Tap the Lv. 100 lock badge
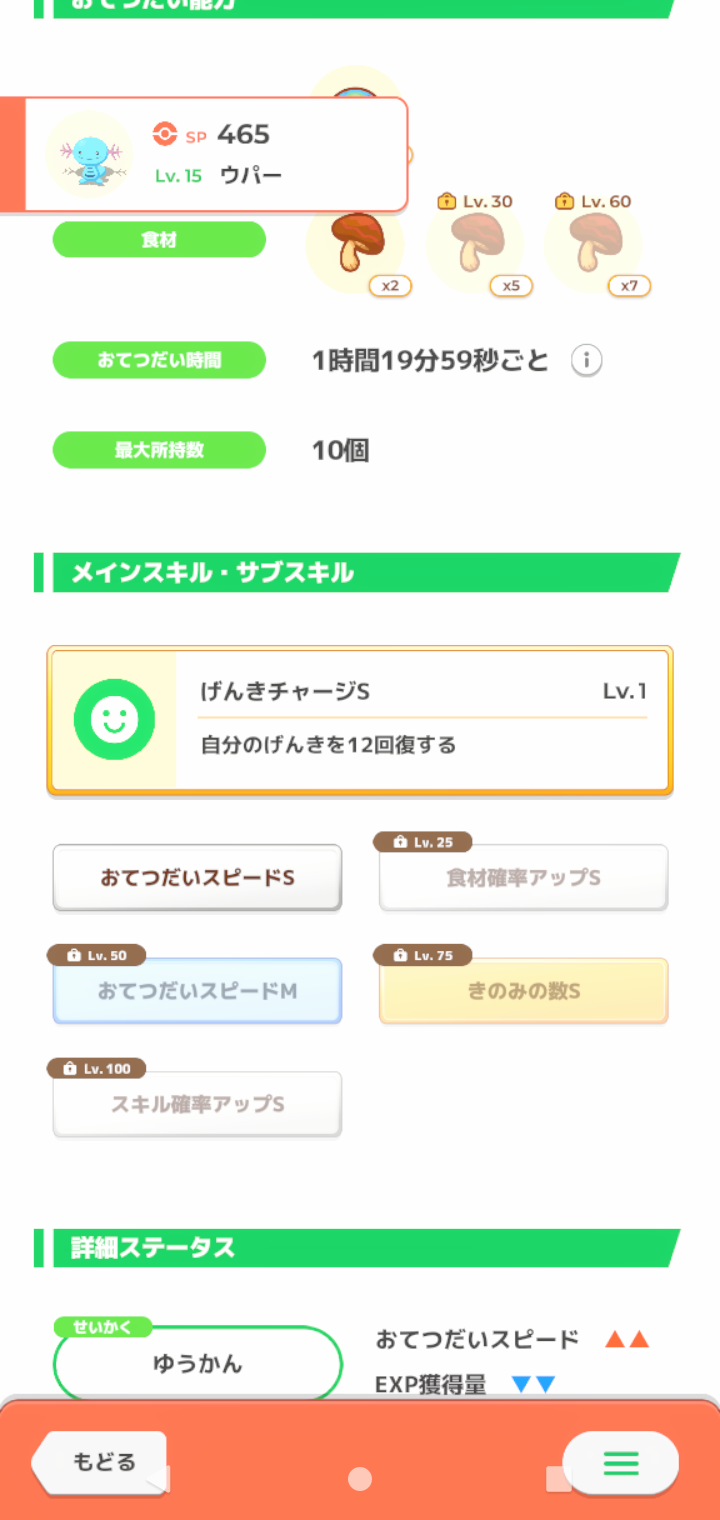Screen dimensions: 720x1520 97,1068
